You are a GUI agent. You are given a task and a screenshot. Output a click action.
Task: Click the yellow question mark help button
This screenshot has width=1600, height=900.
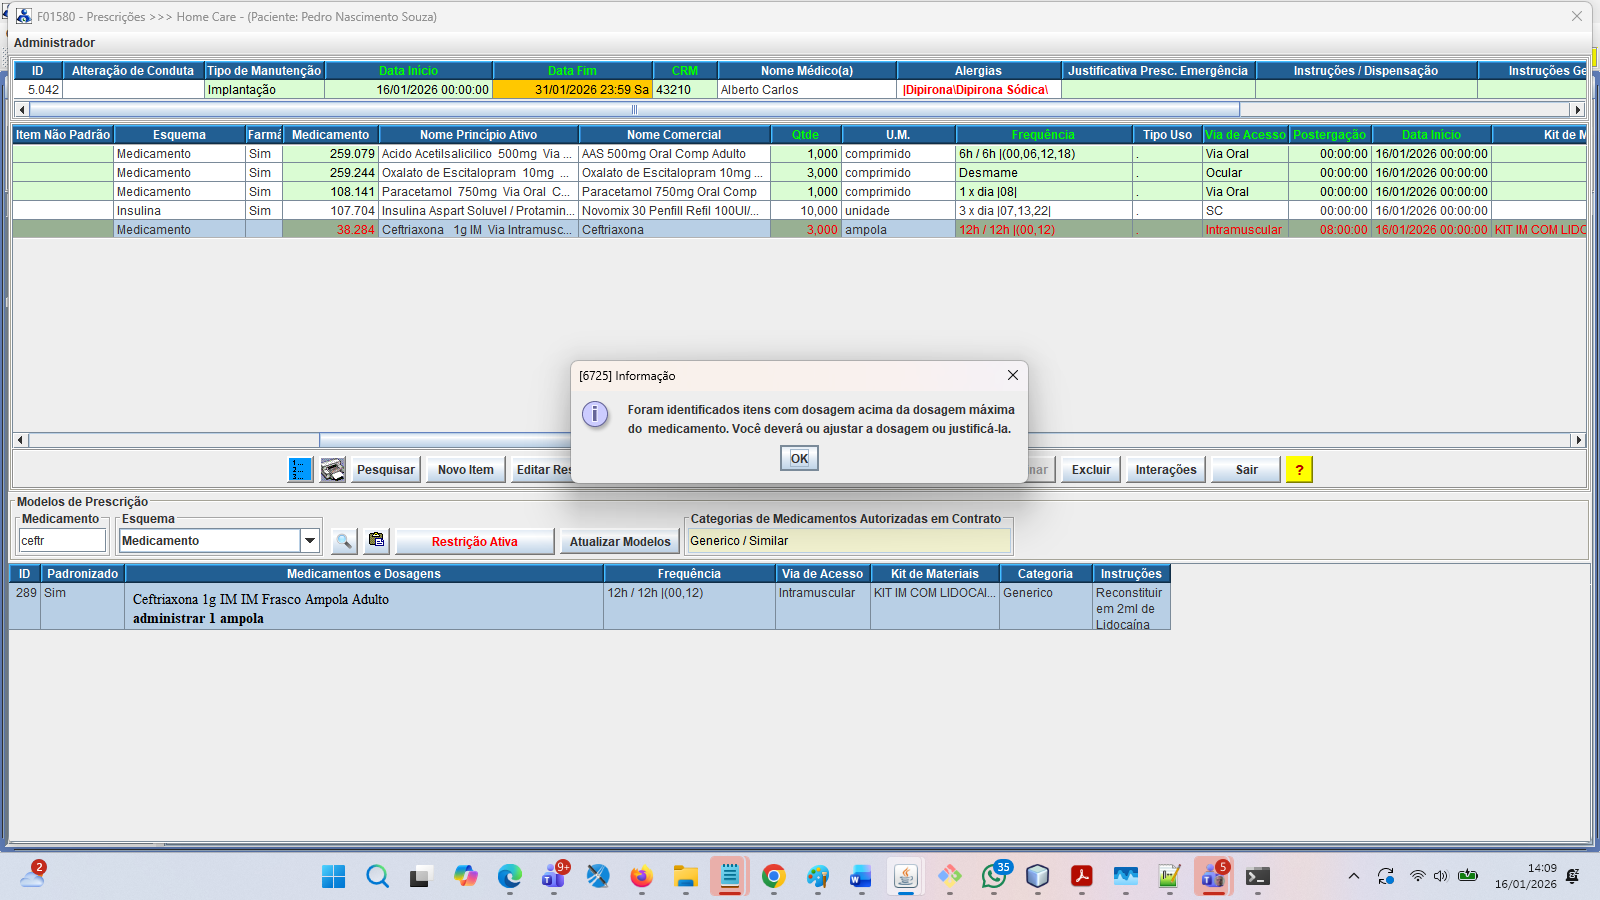click(1299, 470)
